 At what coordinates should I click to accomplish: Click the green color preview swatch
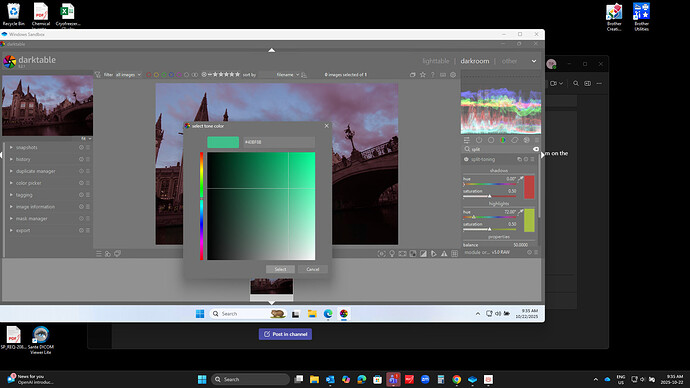tap(223, 142)
